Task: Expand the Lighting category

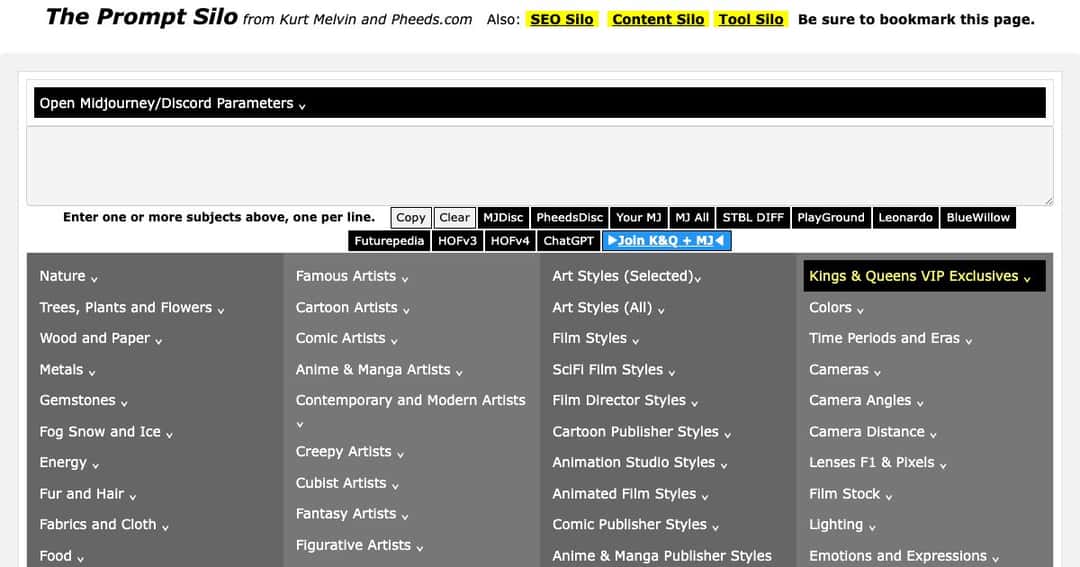Action: coord(842,524)
